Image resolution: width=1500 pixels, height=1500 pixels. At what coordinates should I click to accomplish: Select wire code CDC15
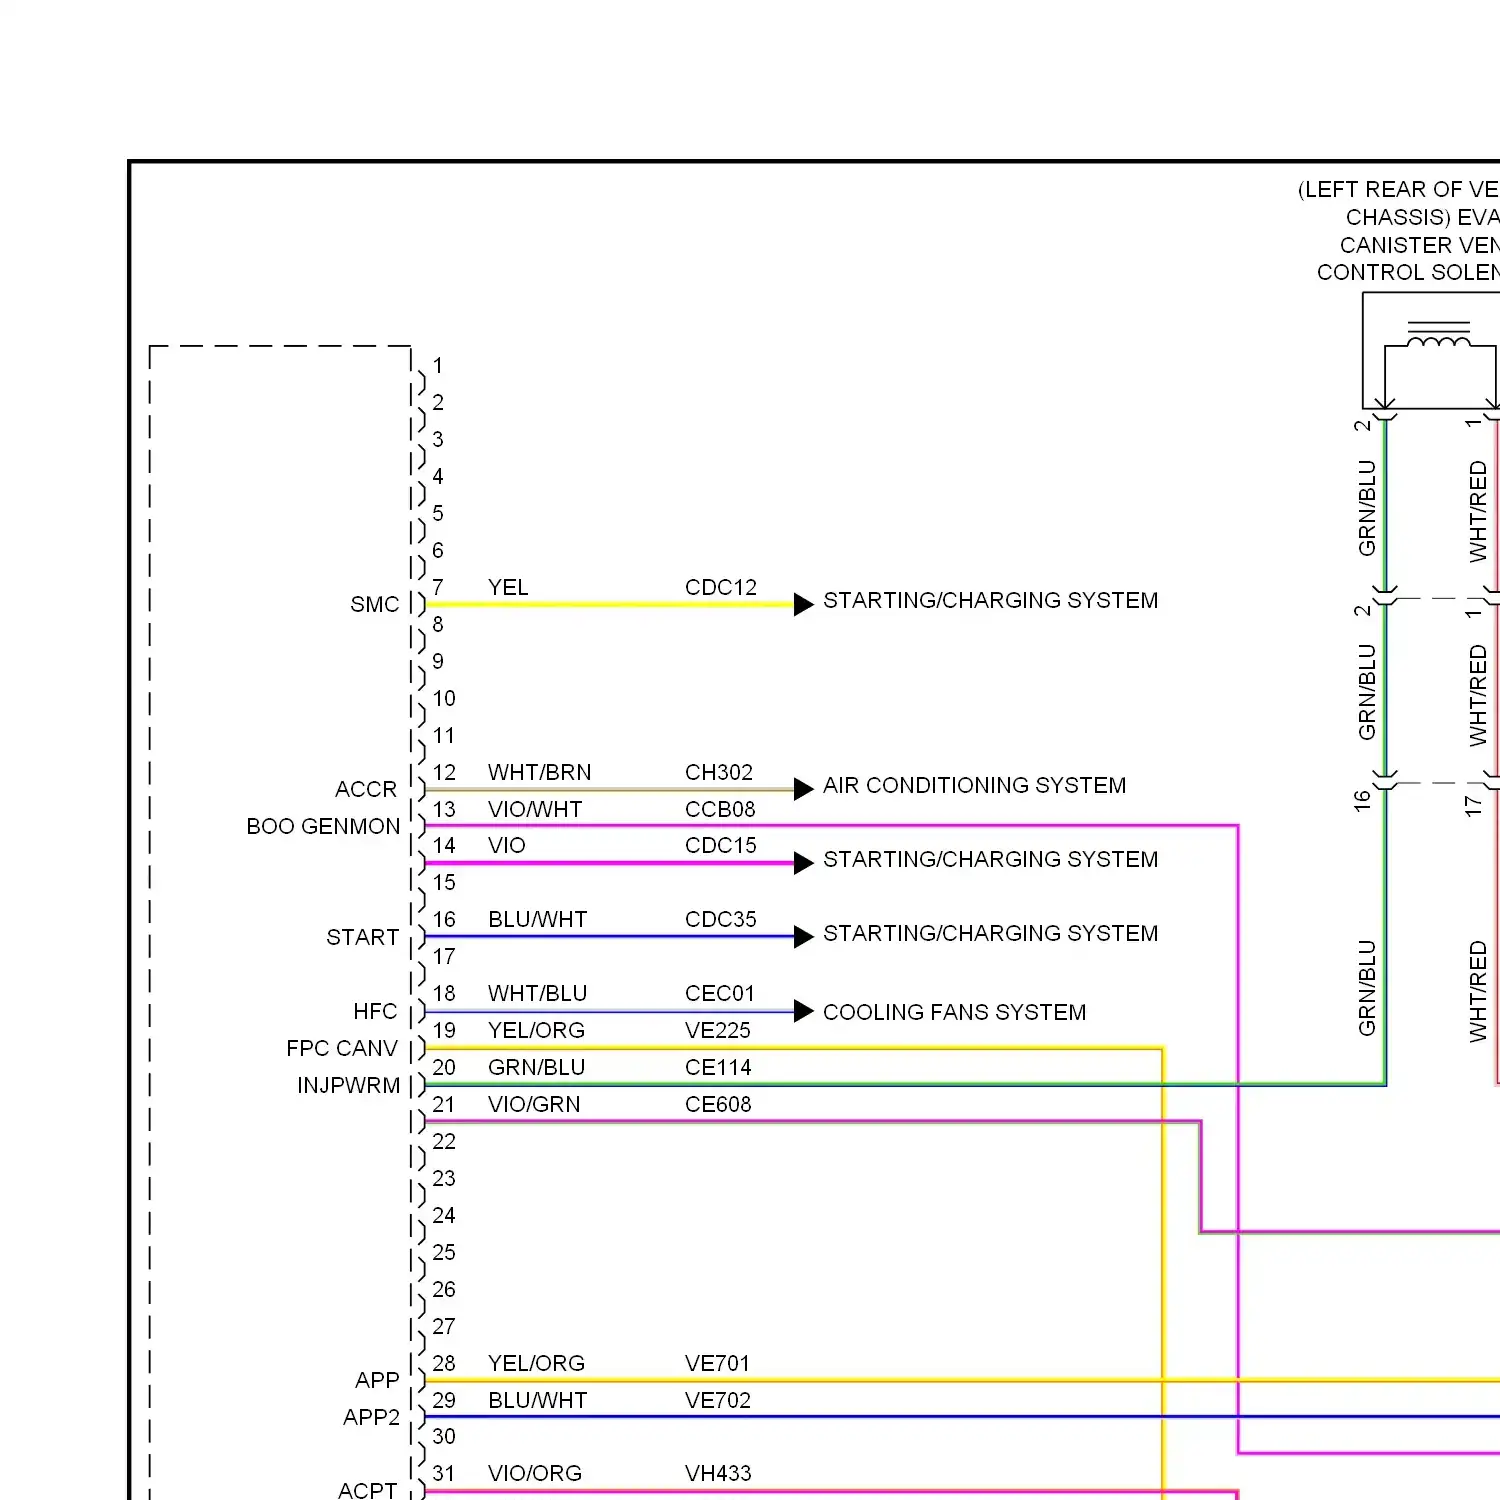720,845
